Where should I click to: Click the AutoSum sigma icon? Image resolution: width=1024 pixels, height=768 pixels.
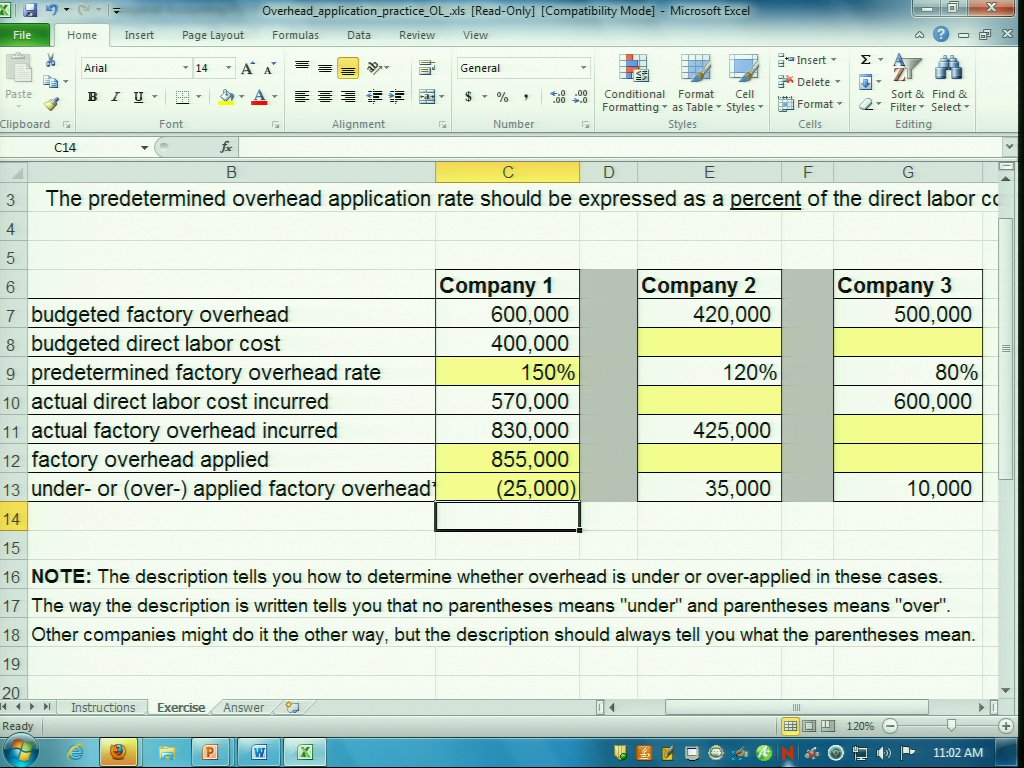[x=866, y=60]
